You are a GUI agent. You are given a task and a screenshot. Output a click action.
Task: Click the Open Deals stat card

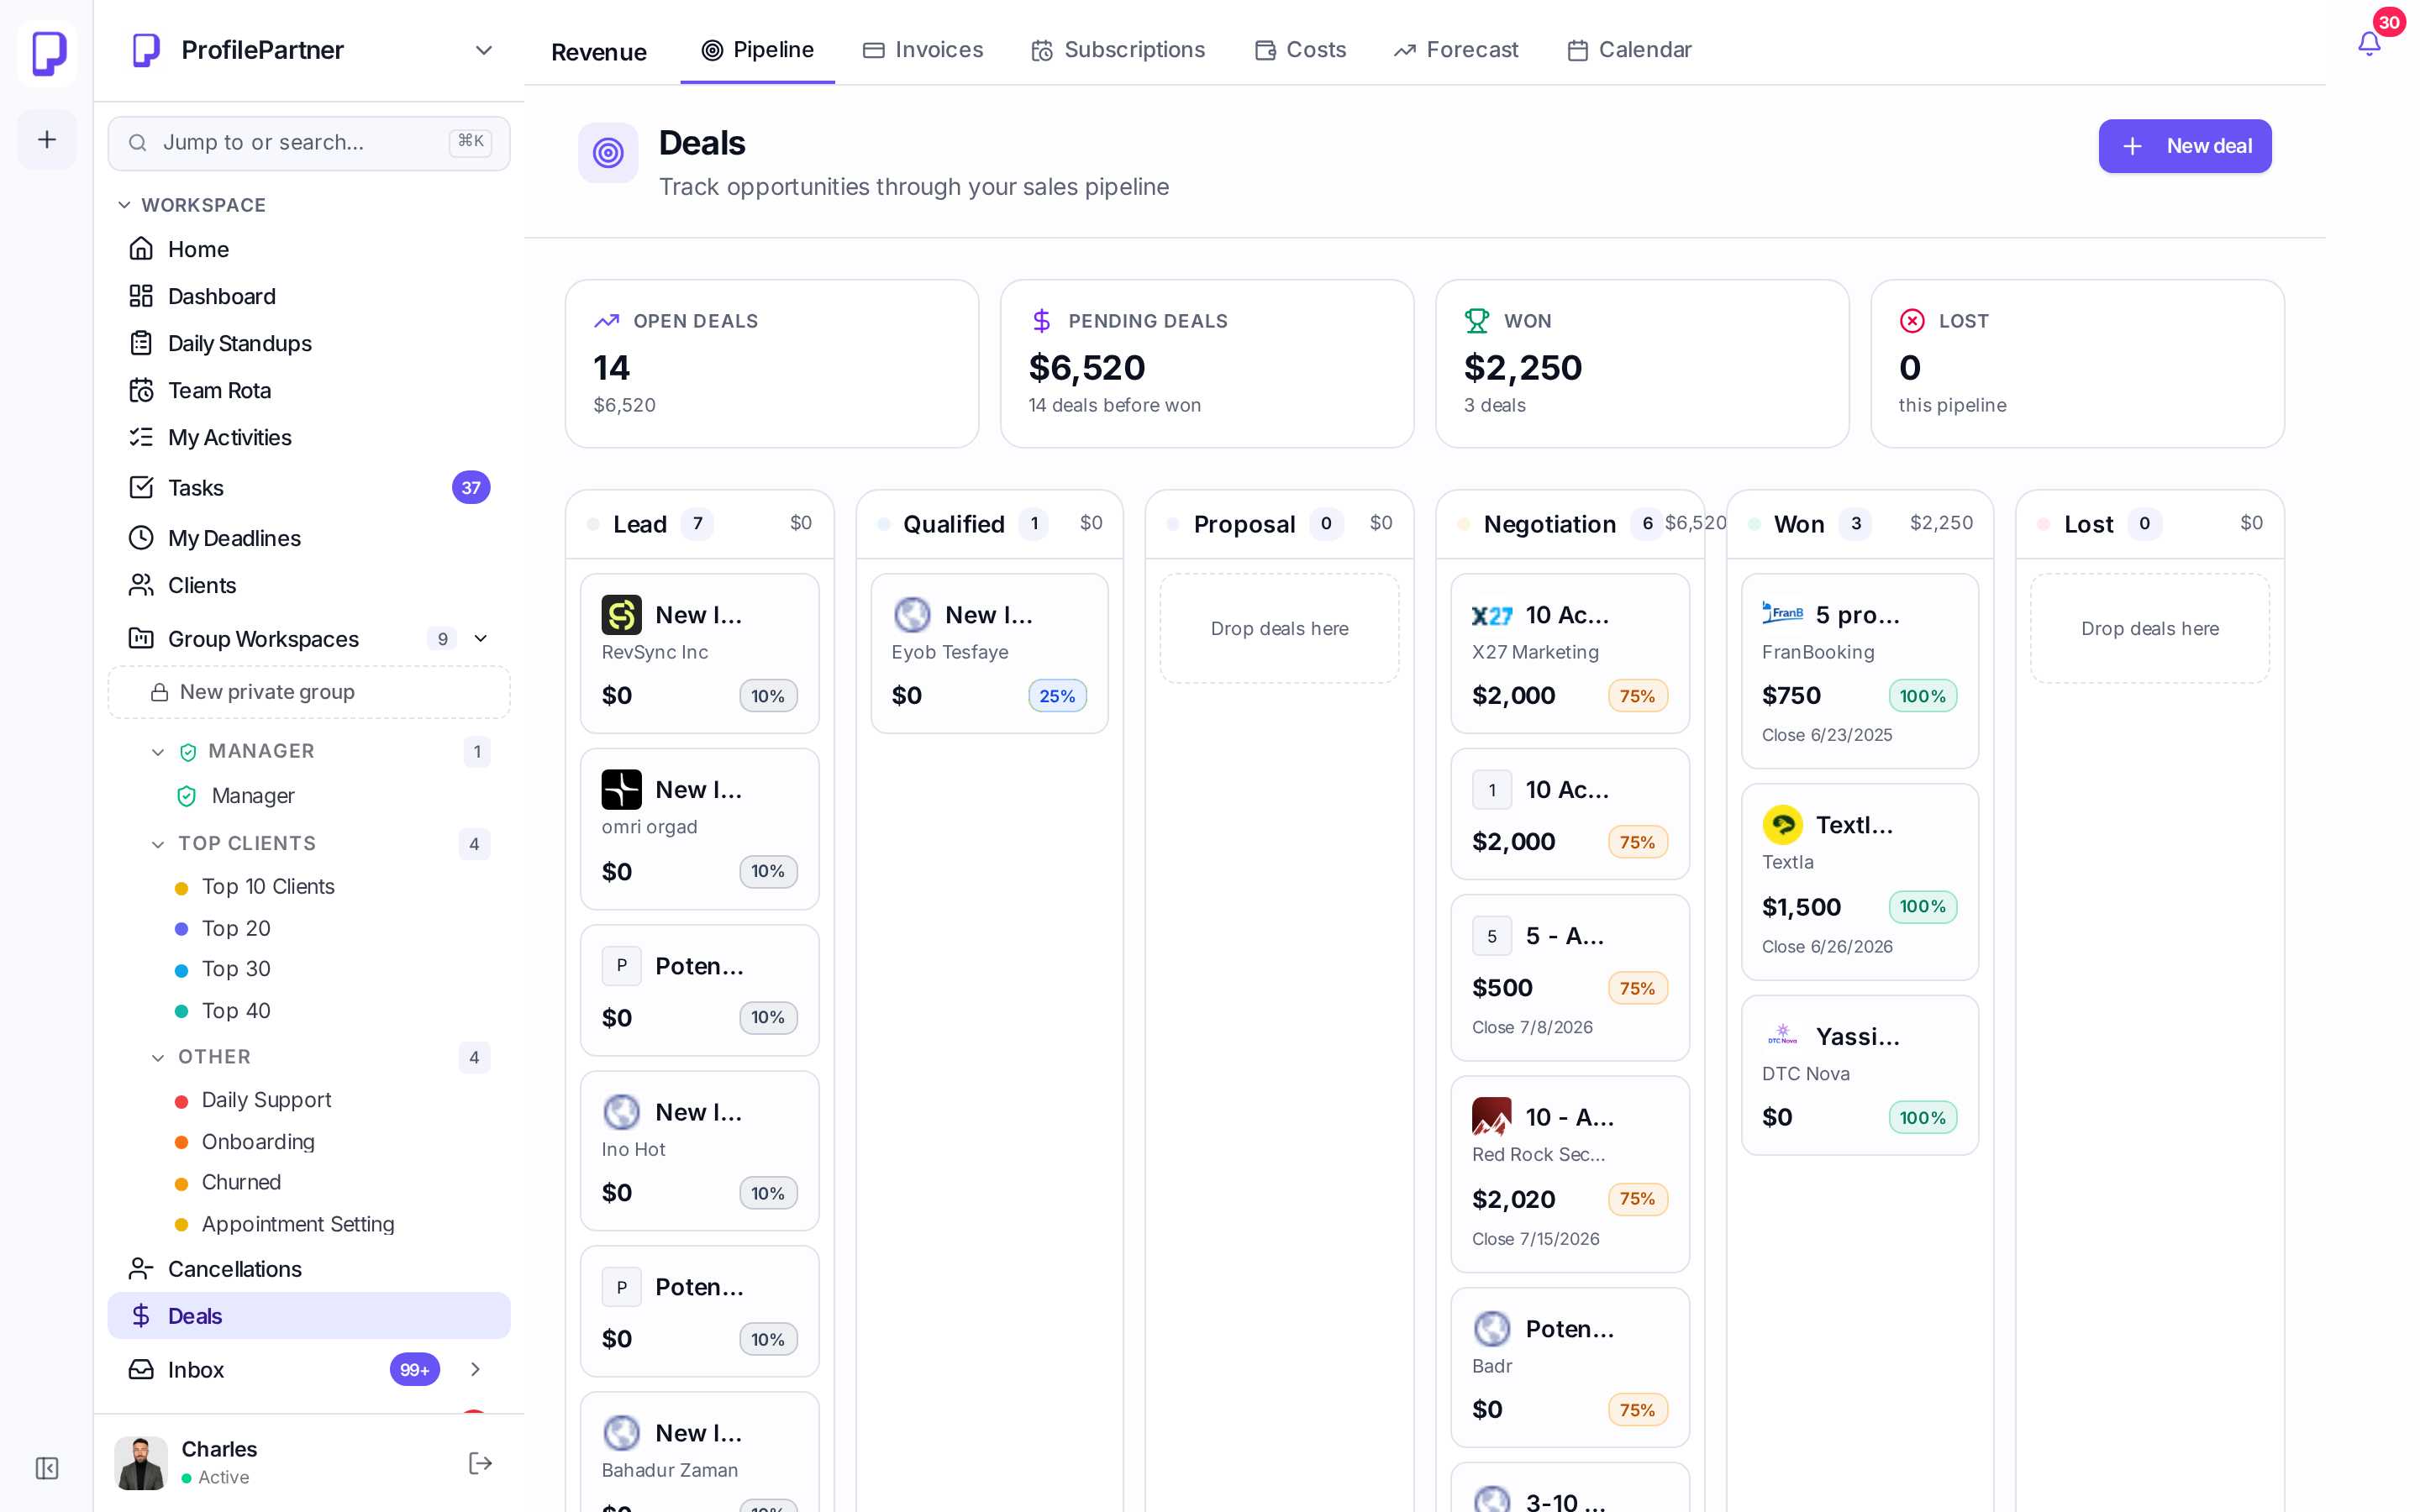click(x=771, y=363)
